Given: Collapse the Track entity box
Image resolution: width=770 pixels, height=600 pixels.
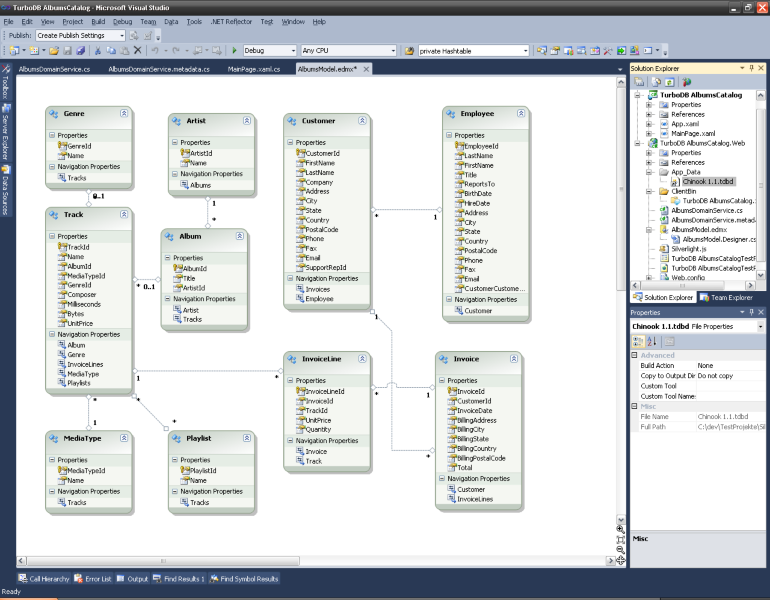Looking at the screenshot, I should [124, 215].
